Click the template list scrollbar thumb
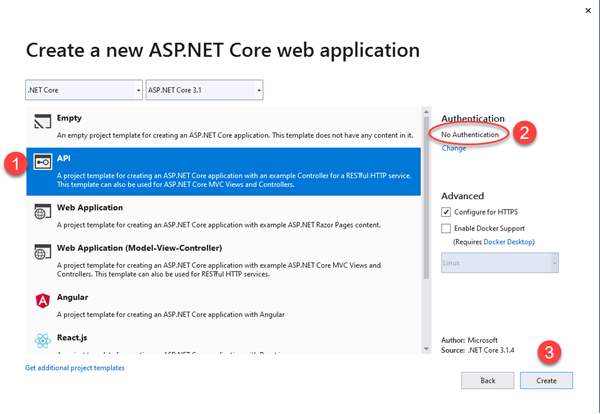This screenshot has width=600, height=414. click(x=426, y=197)
